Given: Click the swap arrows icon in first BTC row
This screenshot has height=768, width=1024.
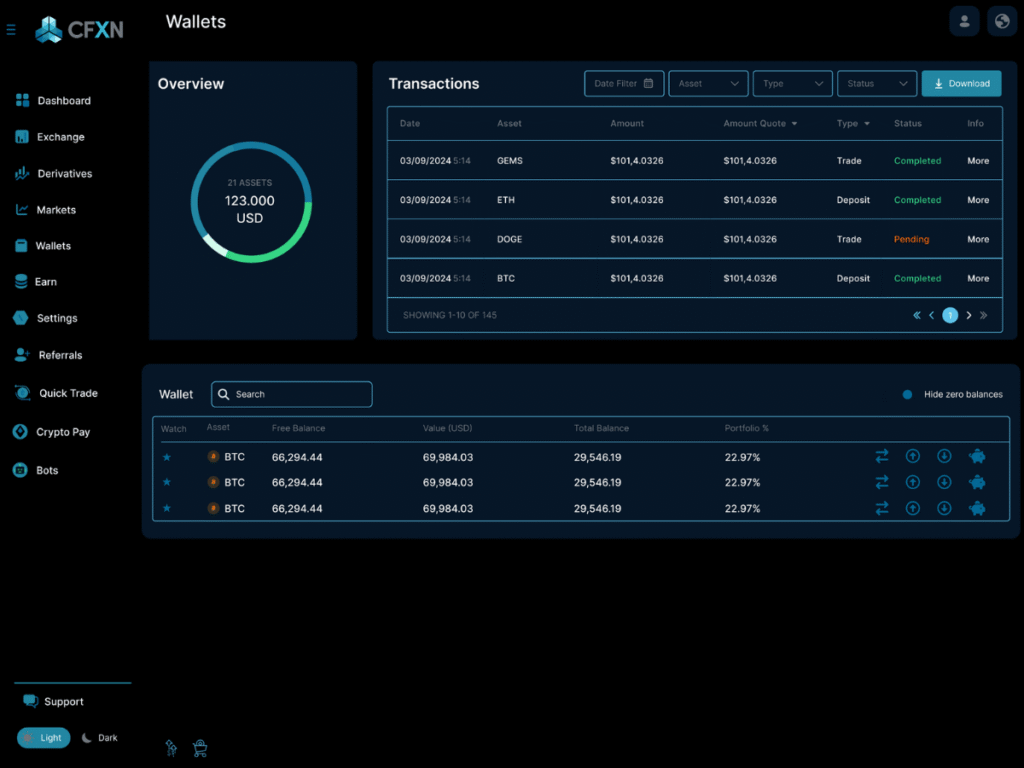Looking at the screenshot, I should point(881,456).
